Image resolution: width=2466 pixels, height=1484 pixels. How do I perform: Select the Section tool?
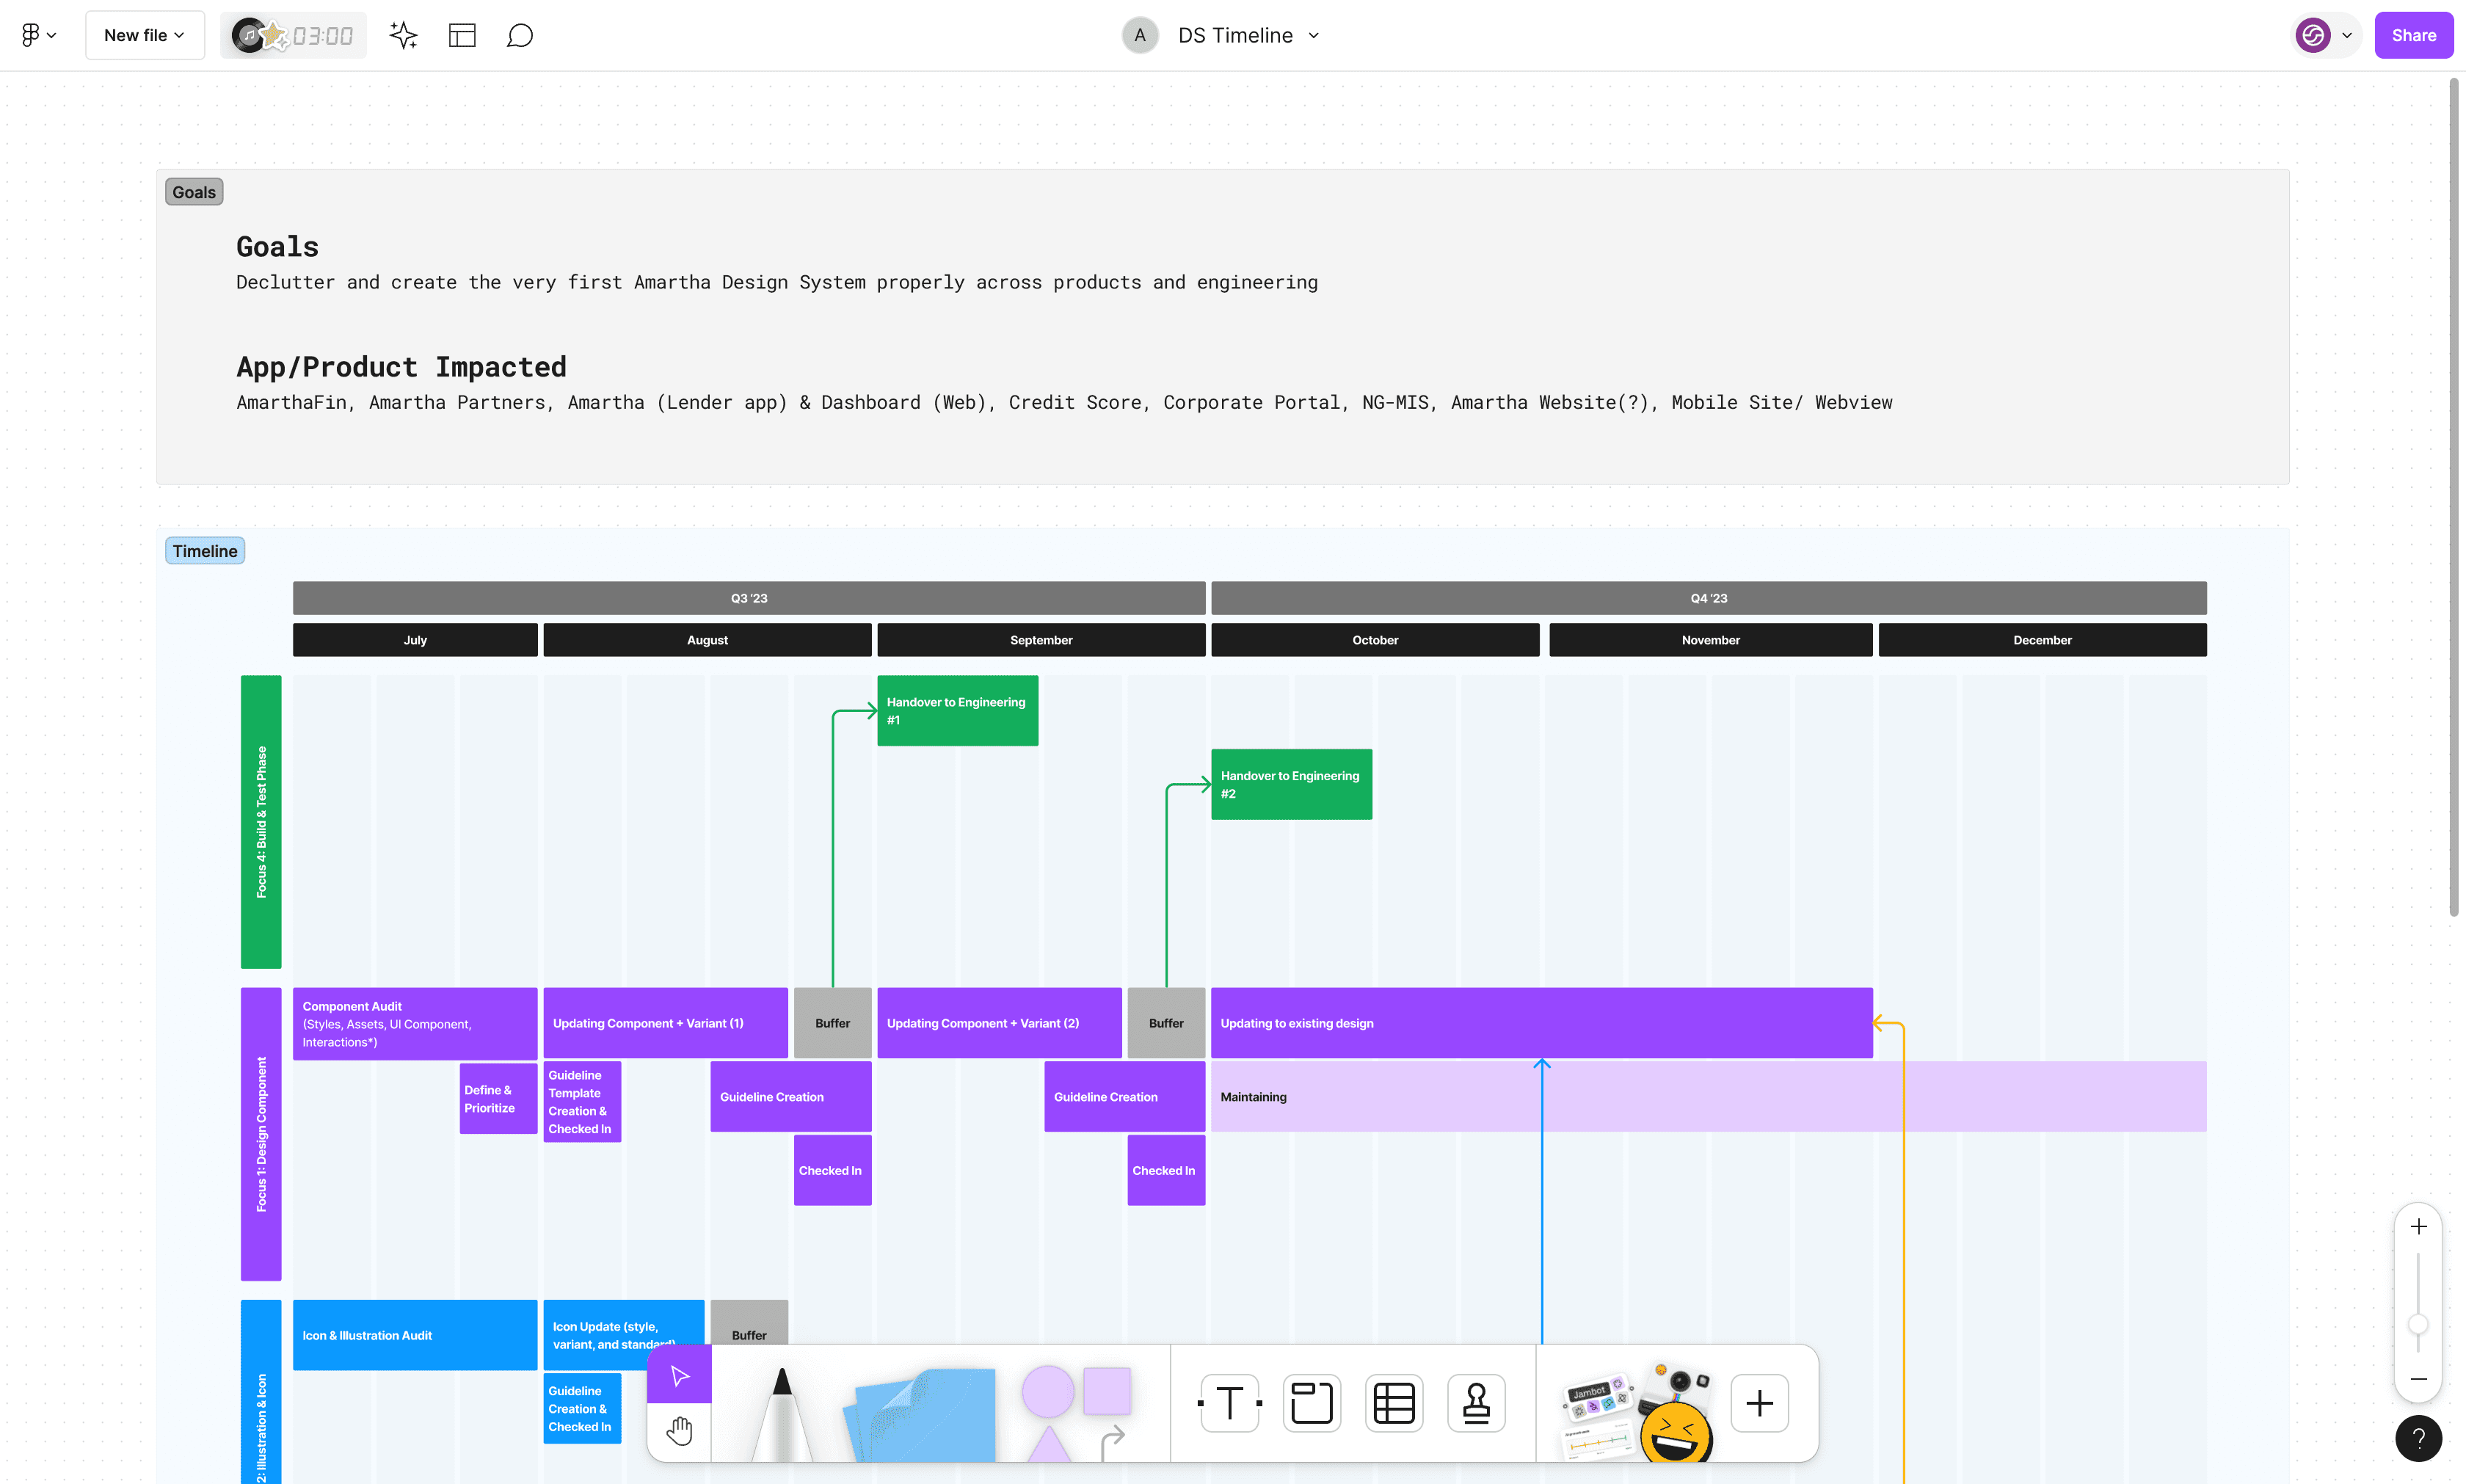pyautogui.click(x=1311, y=1403)
